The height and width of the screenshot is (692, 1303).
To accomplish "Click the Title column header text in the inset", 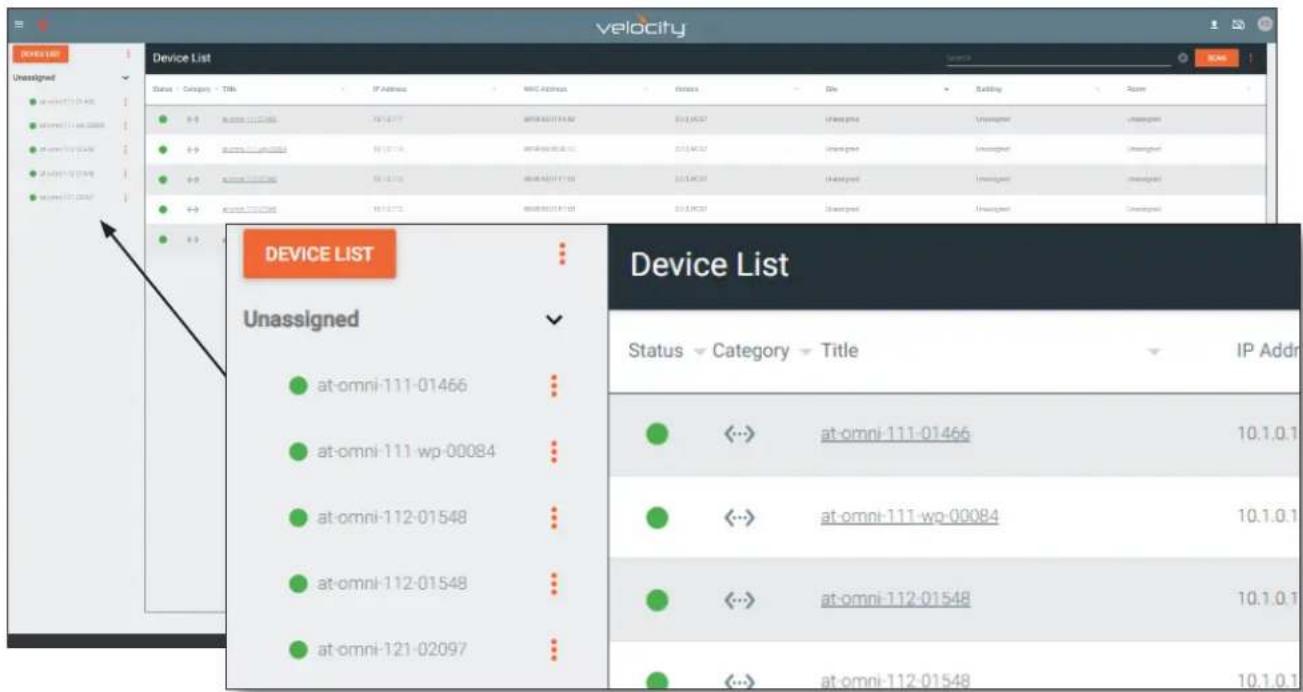I will click(839, 351).
